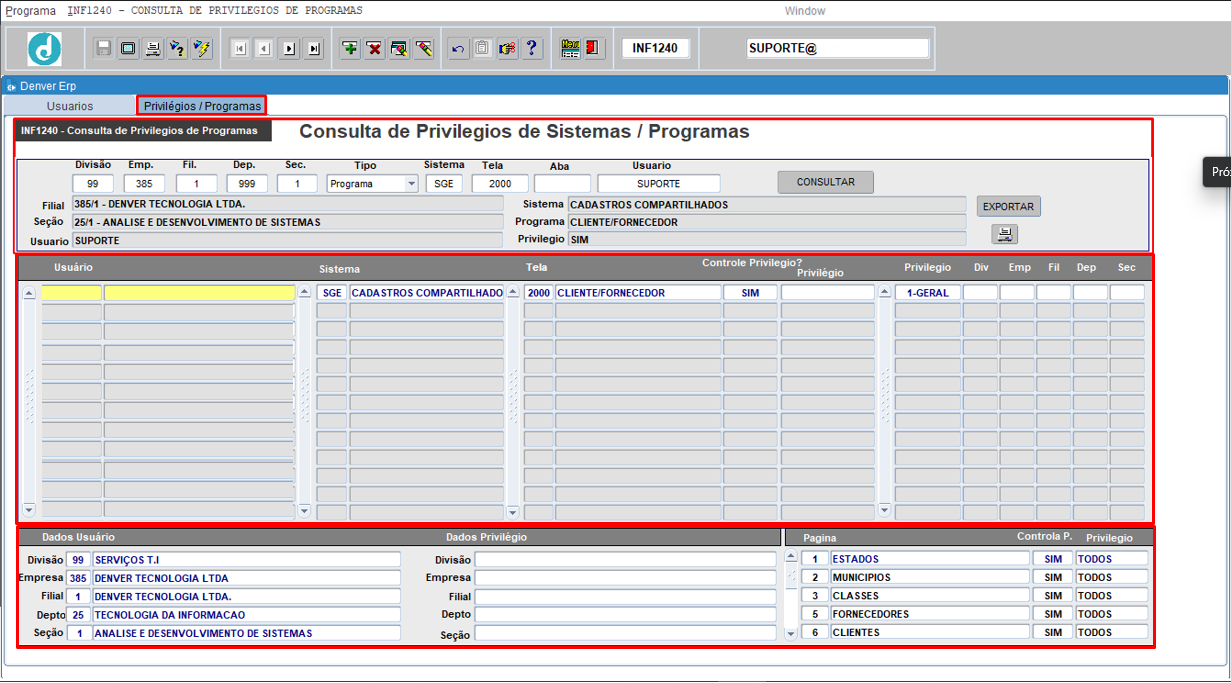The width and height of the screenshot is (1231, 683).
Task: Click the TECNOLOGIA DA INFORMACAO depto field
Action: pos(246,615)
